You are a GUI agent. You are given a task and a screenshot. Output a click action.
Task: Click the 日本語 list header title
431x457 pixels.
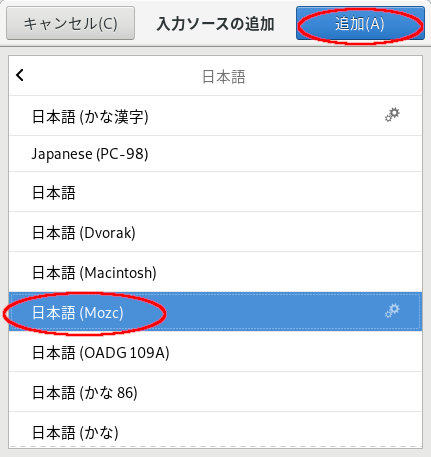(x=224, y=77)
